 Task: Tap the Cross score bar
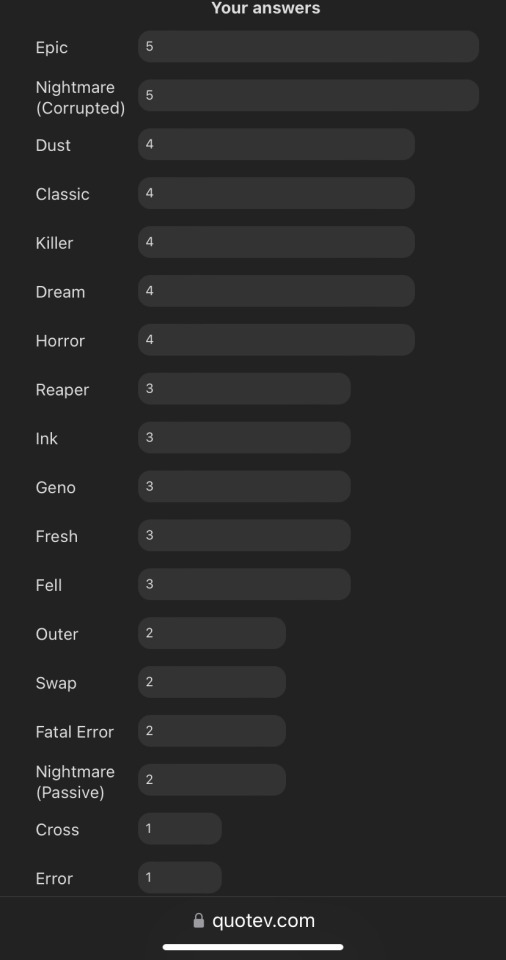coord(180,829)
